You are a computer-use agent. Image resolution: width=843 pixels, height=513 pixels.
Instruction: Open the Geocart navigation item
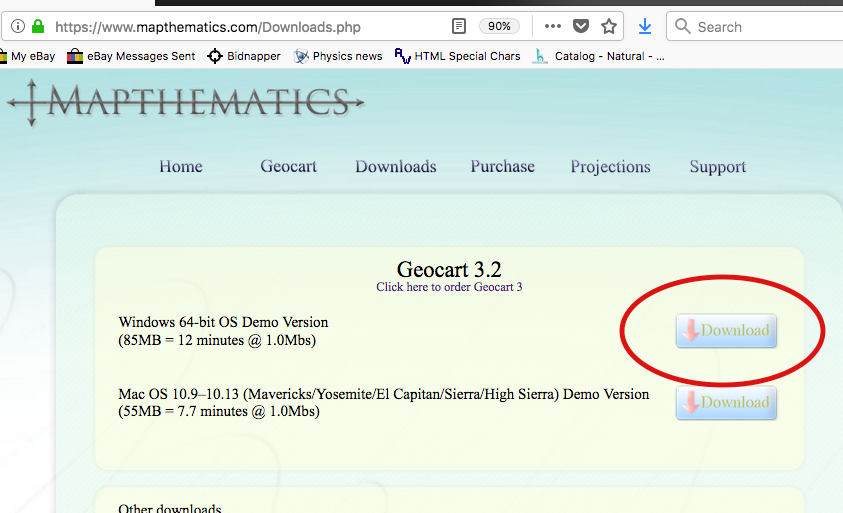click(x=289, y=167)
